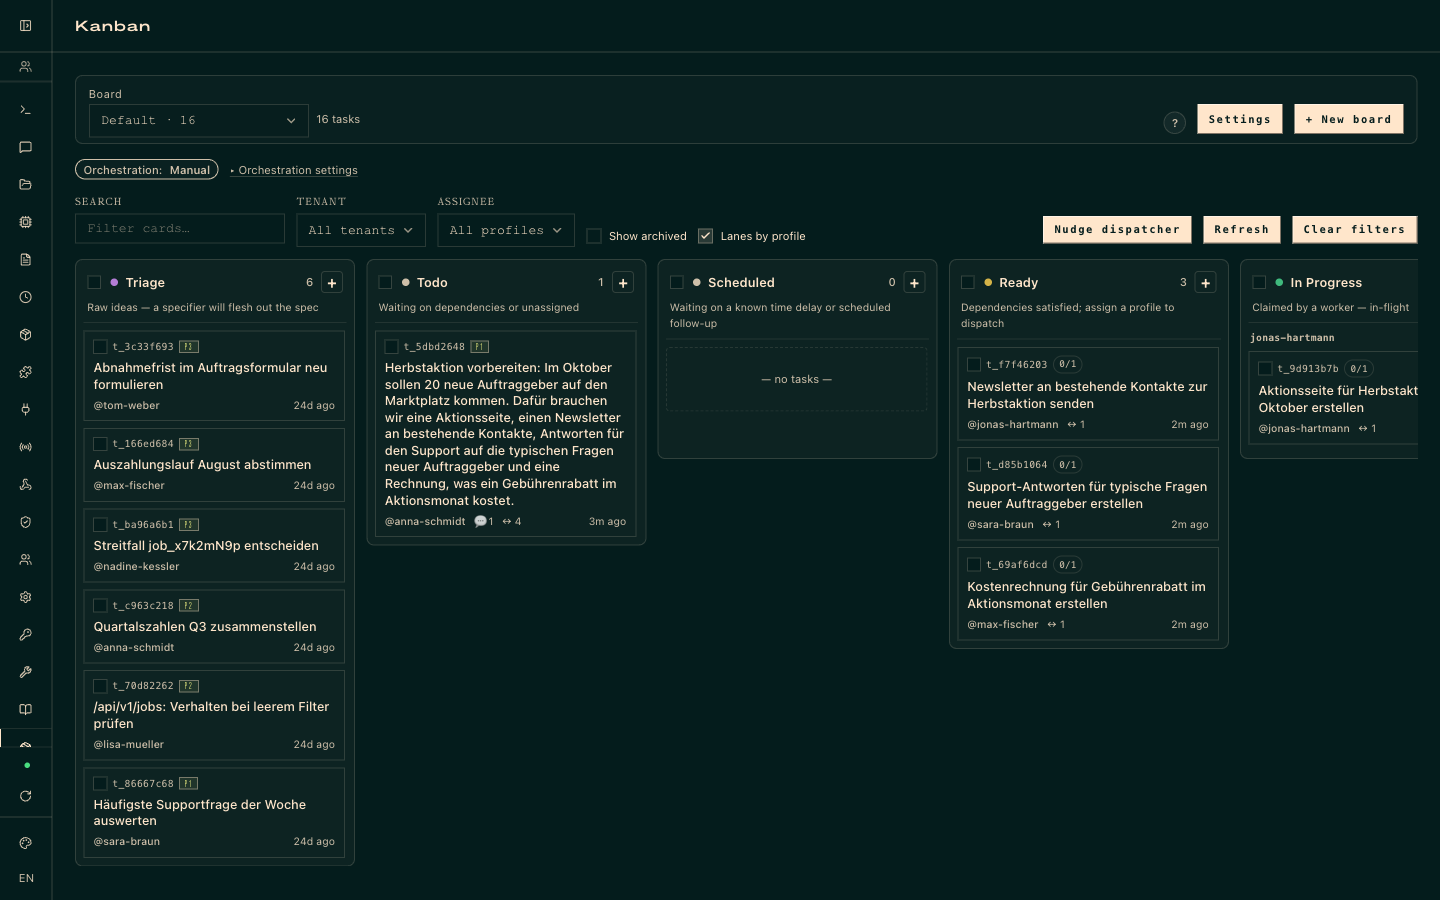
Task: Select all cards in Triage column checkbox
Action: (x=94, y=283)
